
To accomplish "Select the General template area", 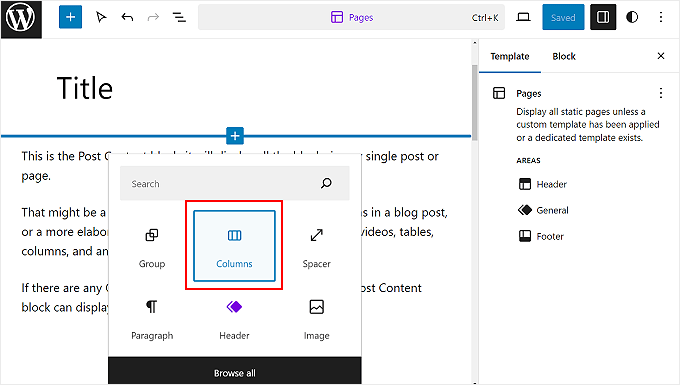I will pos(543,210).
